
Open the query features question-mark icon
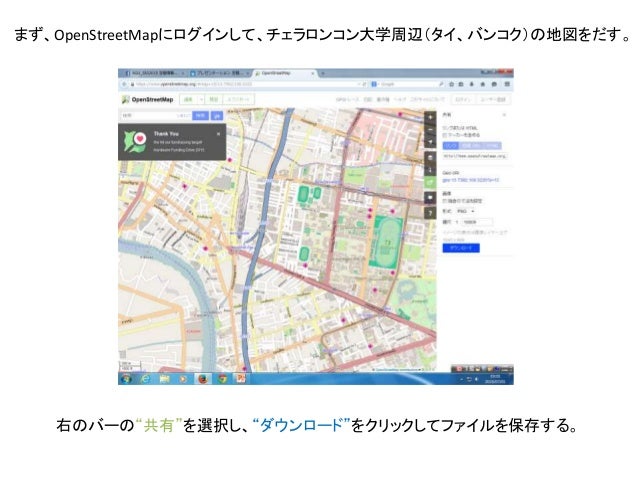pyautogui.click(x=430, y=213)
